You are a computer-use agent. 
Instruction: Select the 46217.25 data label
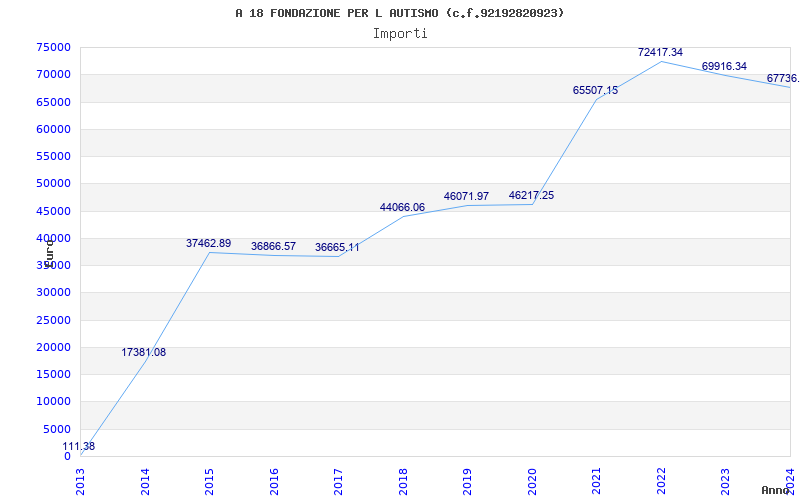click(x=531, y=195)
